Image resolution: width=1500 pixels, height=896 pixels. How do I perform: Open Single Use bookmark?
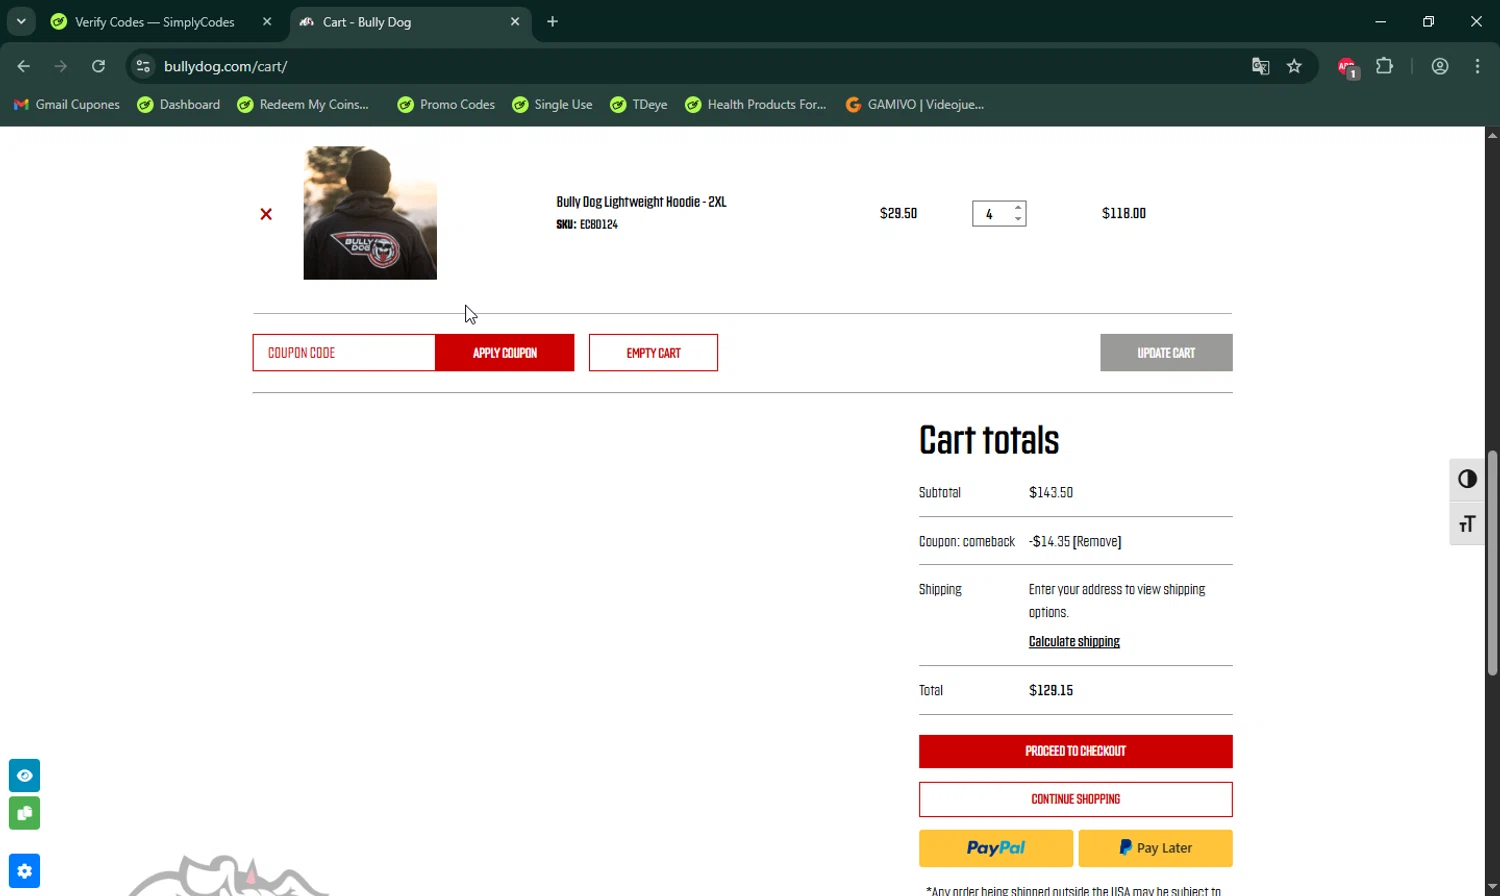[552, 104]
